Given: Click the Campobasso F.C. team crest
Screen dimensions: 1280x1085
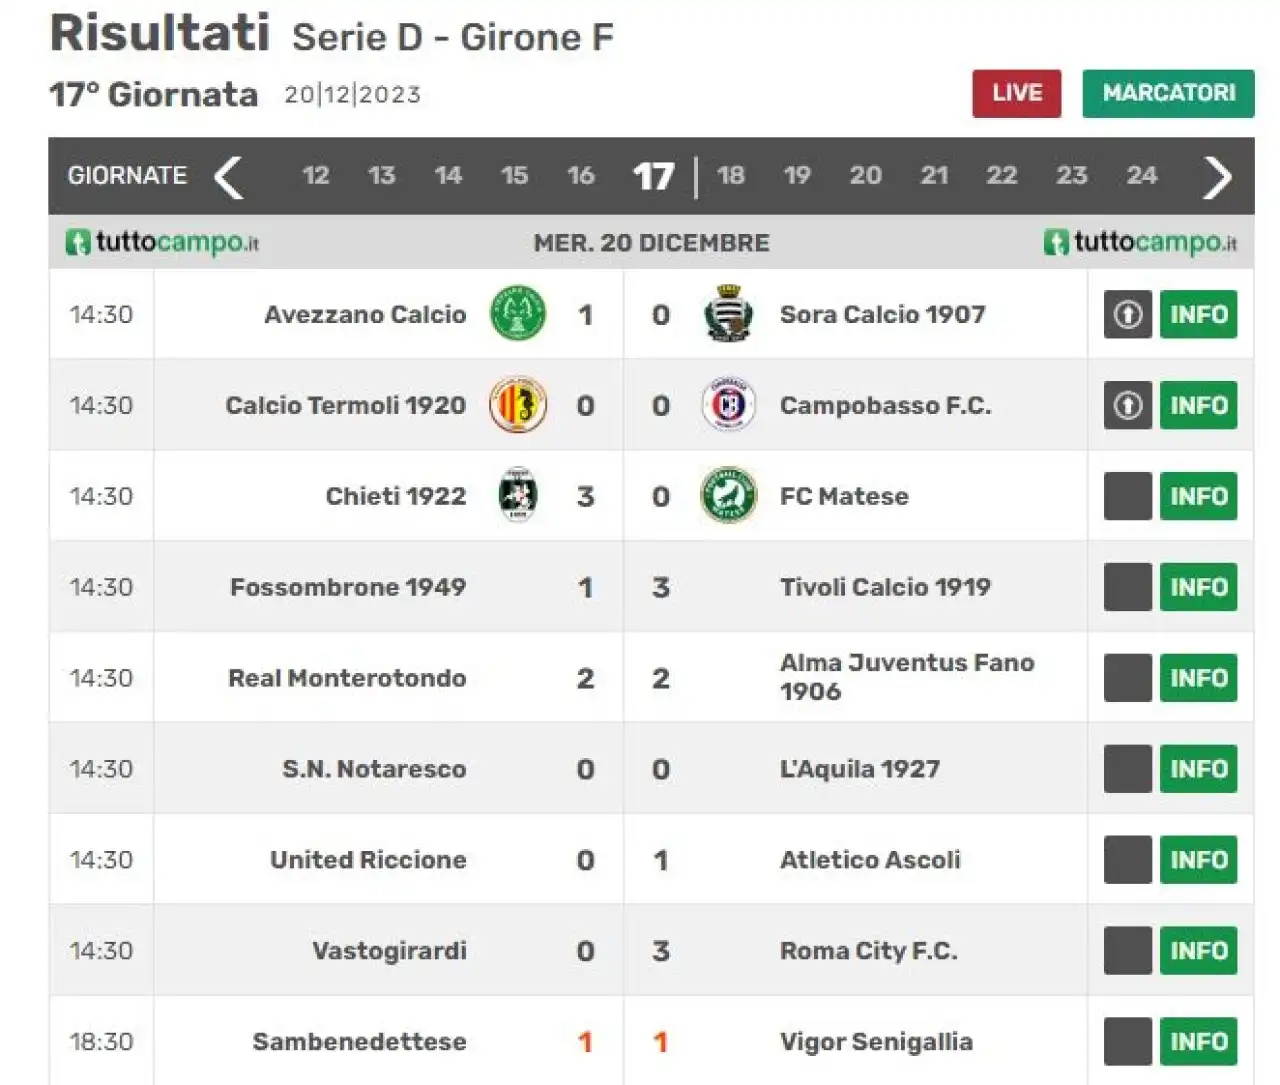Looking at the screenshot, I should point(728,405).
